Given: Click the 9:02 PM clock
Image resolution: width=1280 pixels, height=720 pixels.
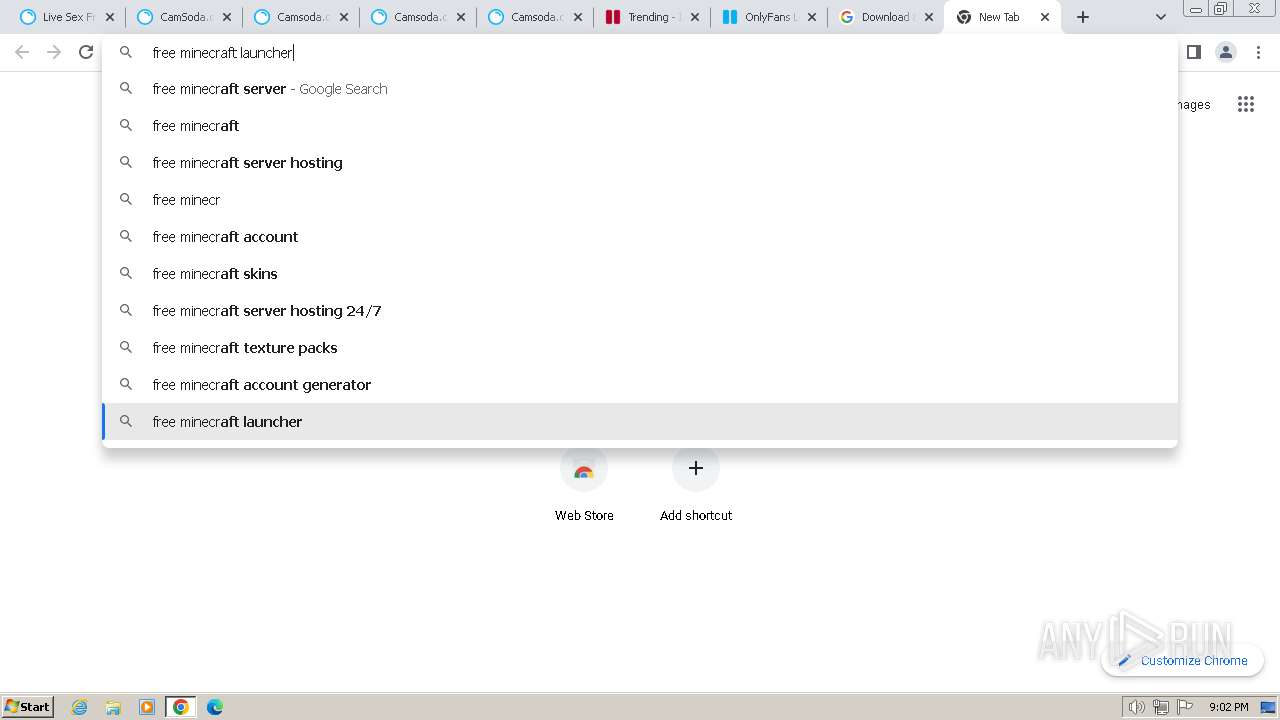Looking at the screenshot, I should pyautogui.click(x=1228, y=707).
